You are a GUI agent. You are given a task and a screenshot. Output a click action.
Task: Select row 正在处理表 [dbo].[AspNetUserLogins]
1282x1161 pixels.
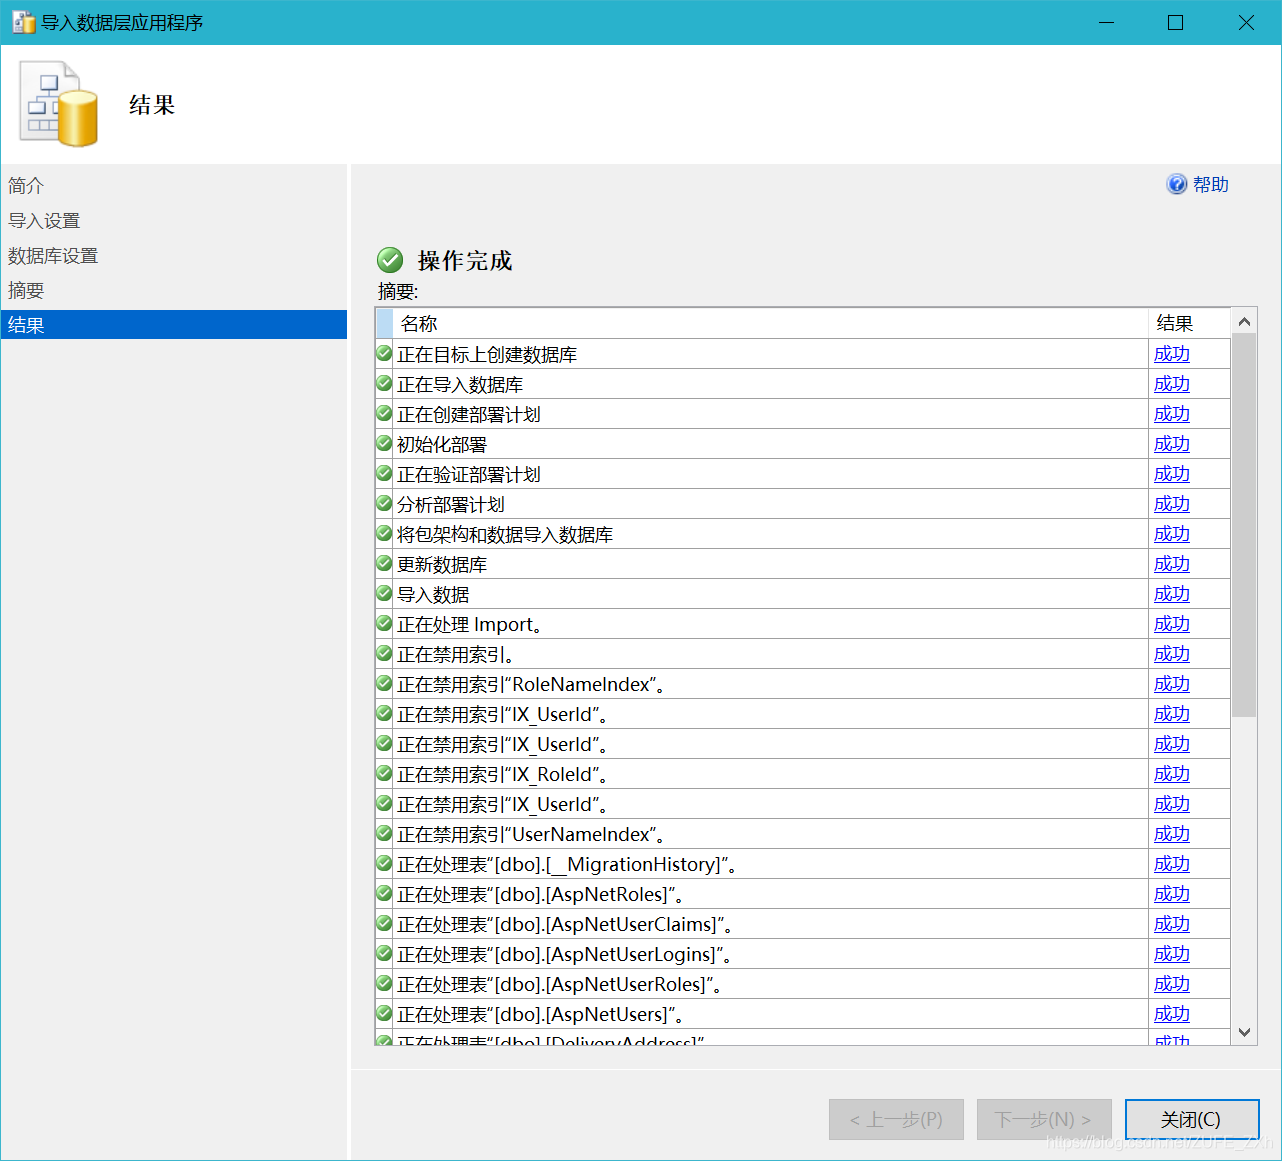pos(803,954)
